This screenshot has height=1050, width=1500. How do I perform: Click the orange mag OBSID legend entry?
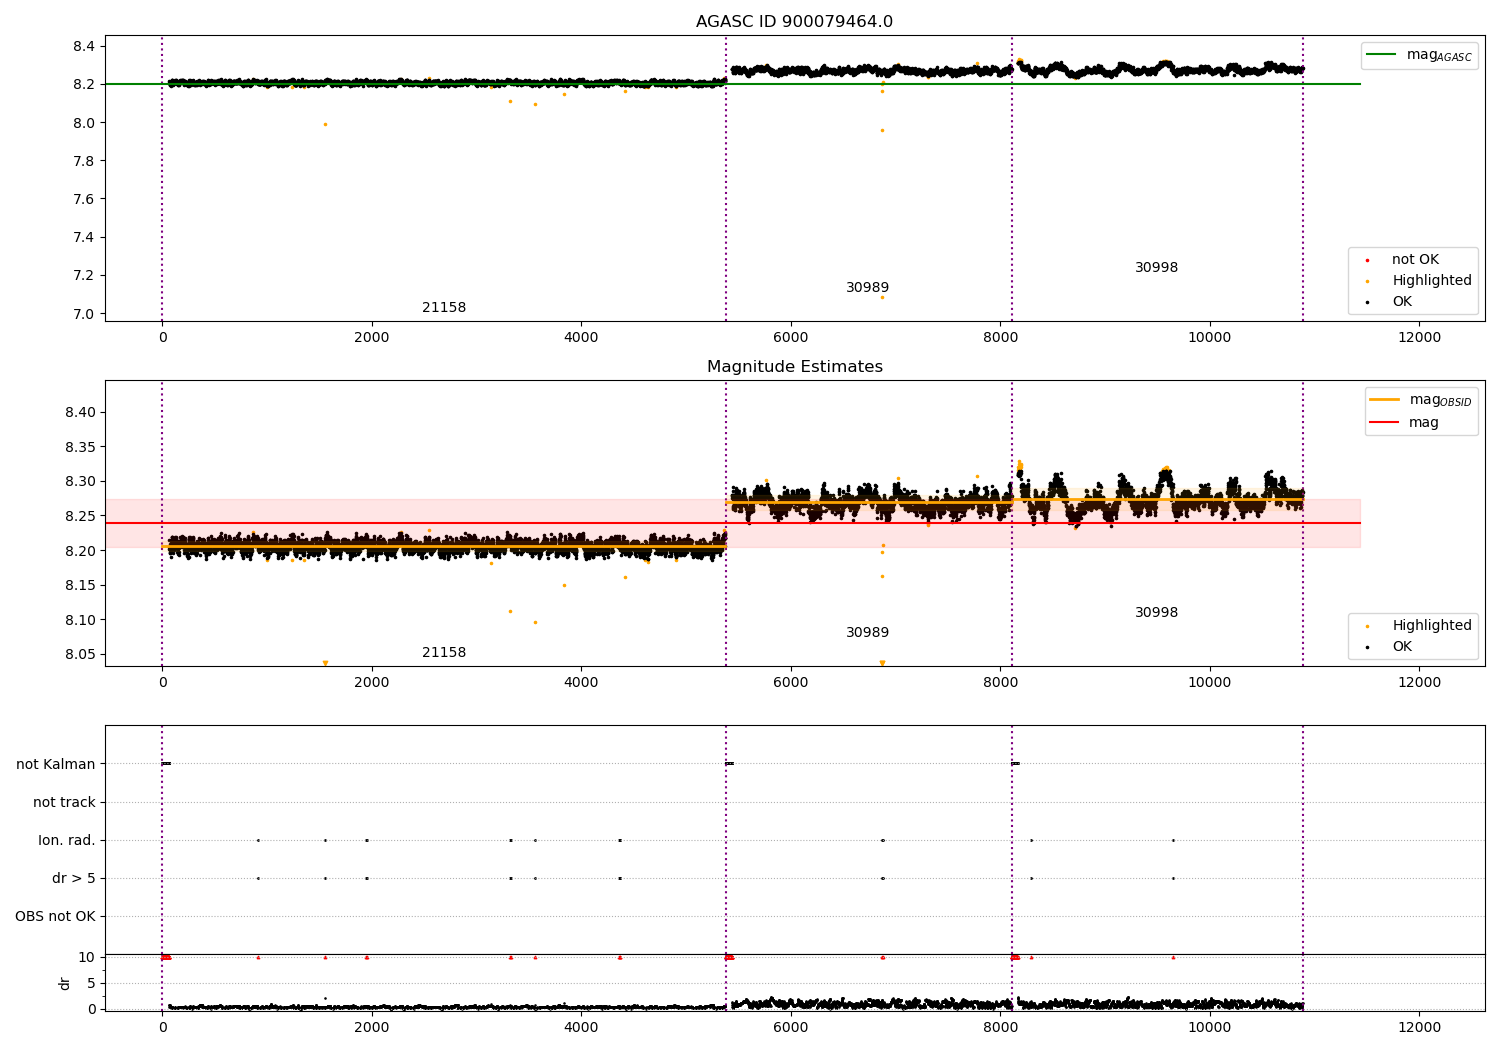click(1420, 400)
